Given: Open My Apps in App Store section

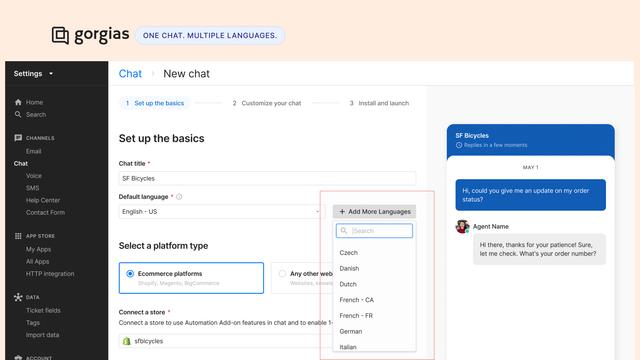Looking at the screenshot, I should pos(38,249).
